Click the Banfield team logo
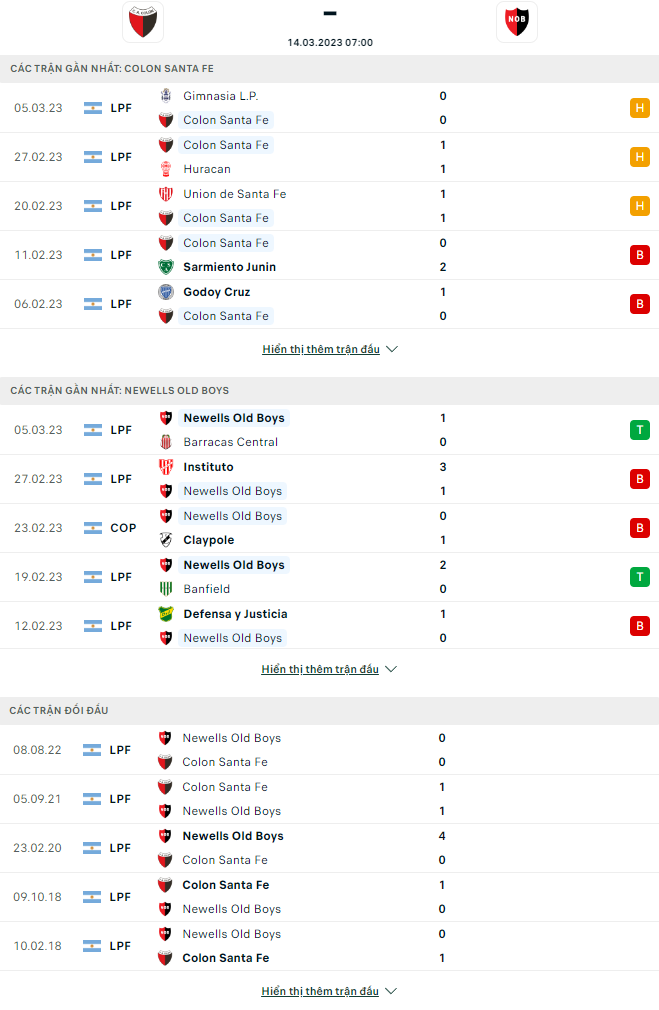This screenshot has height=1010, width=659. [x=166, y=589]
